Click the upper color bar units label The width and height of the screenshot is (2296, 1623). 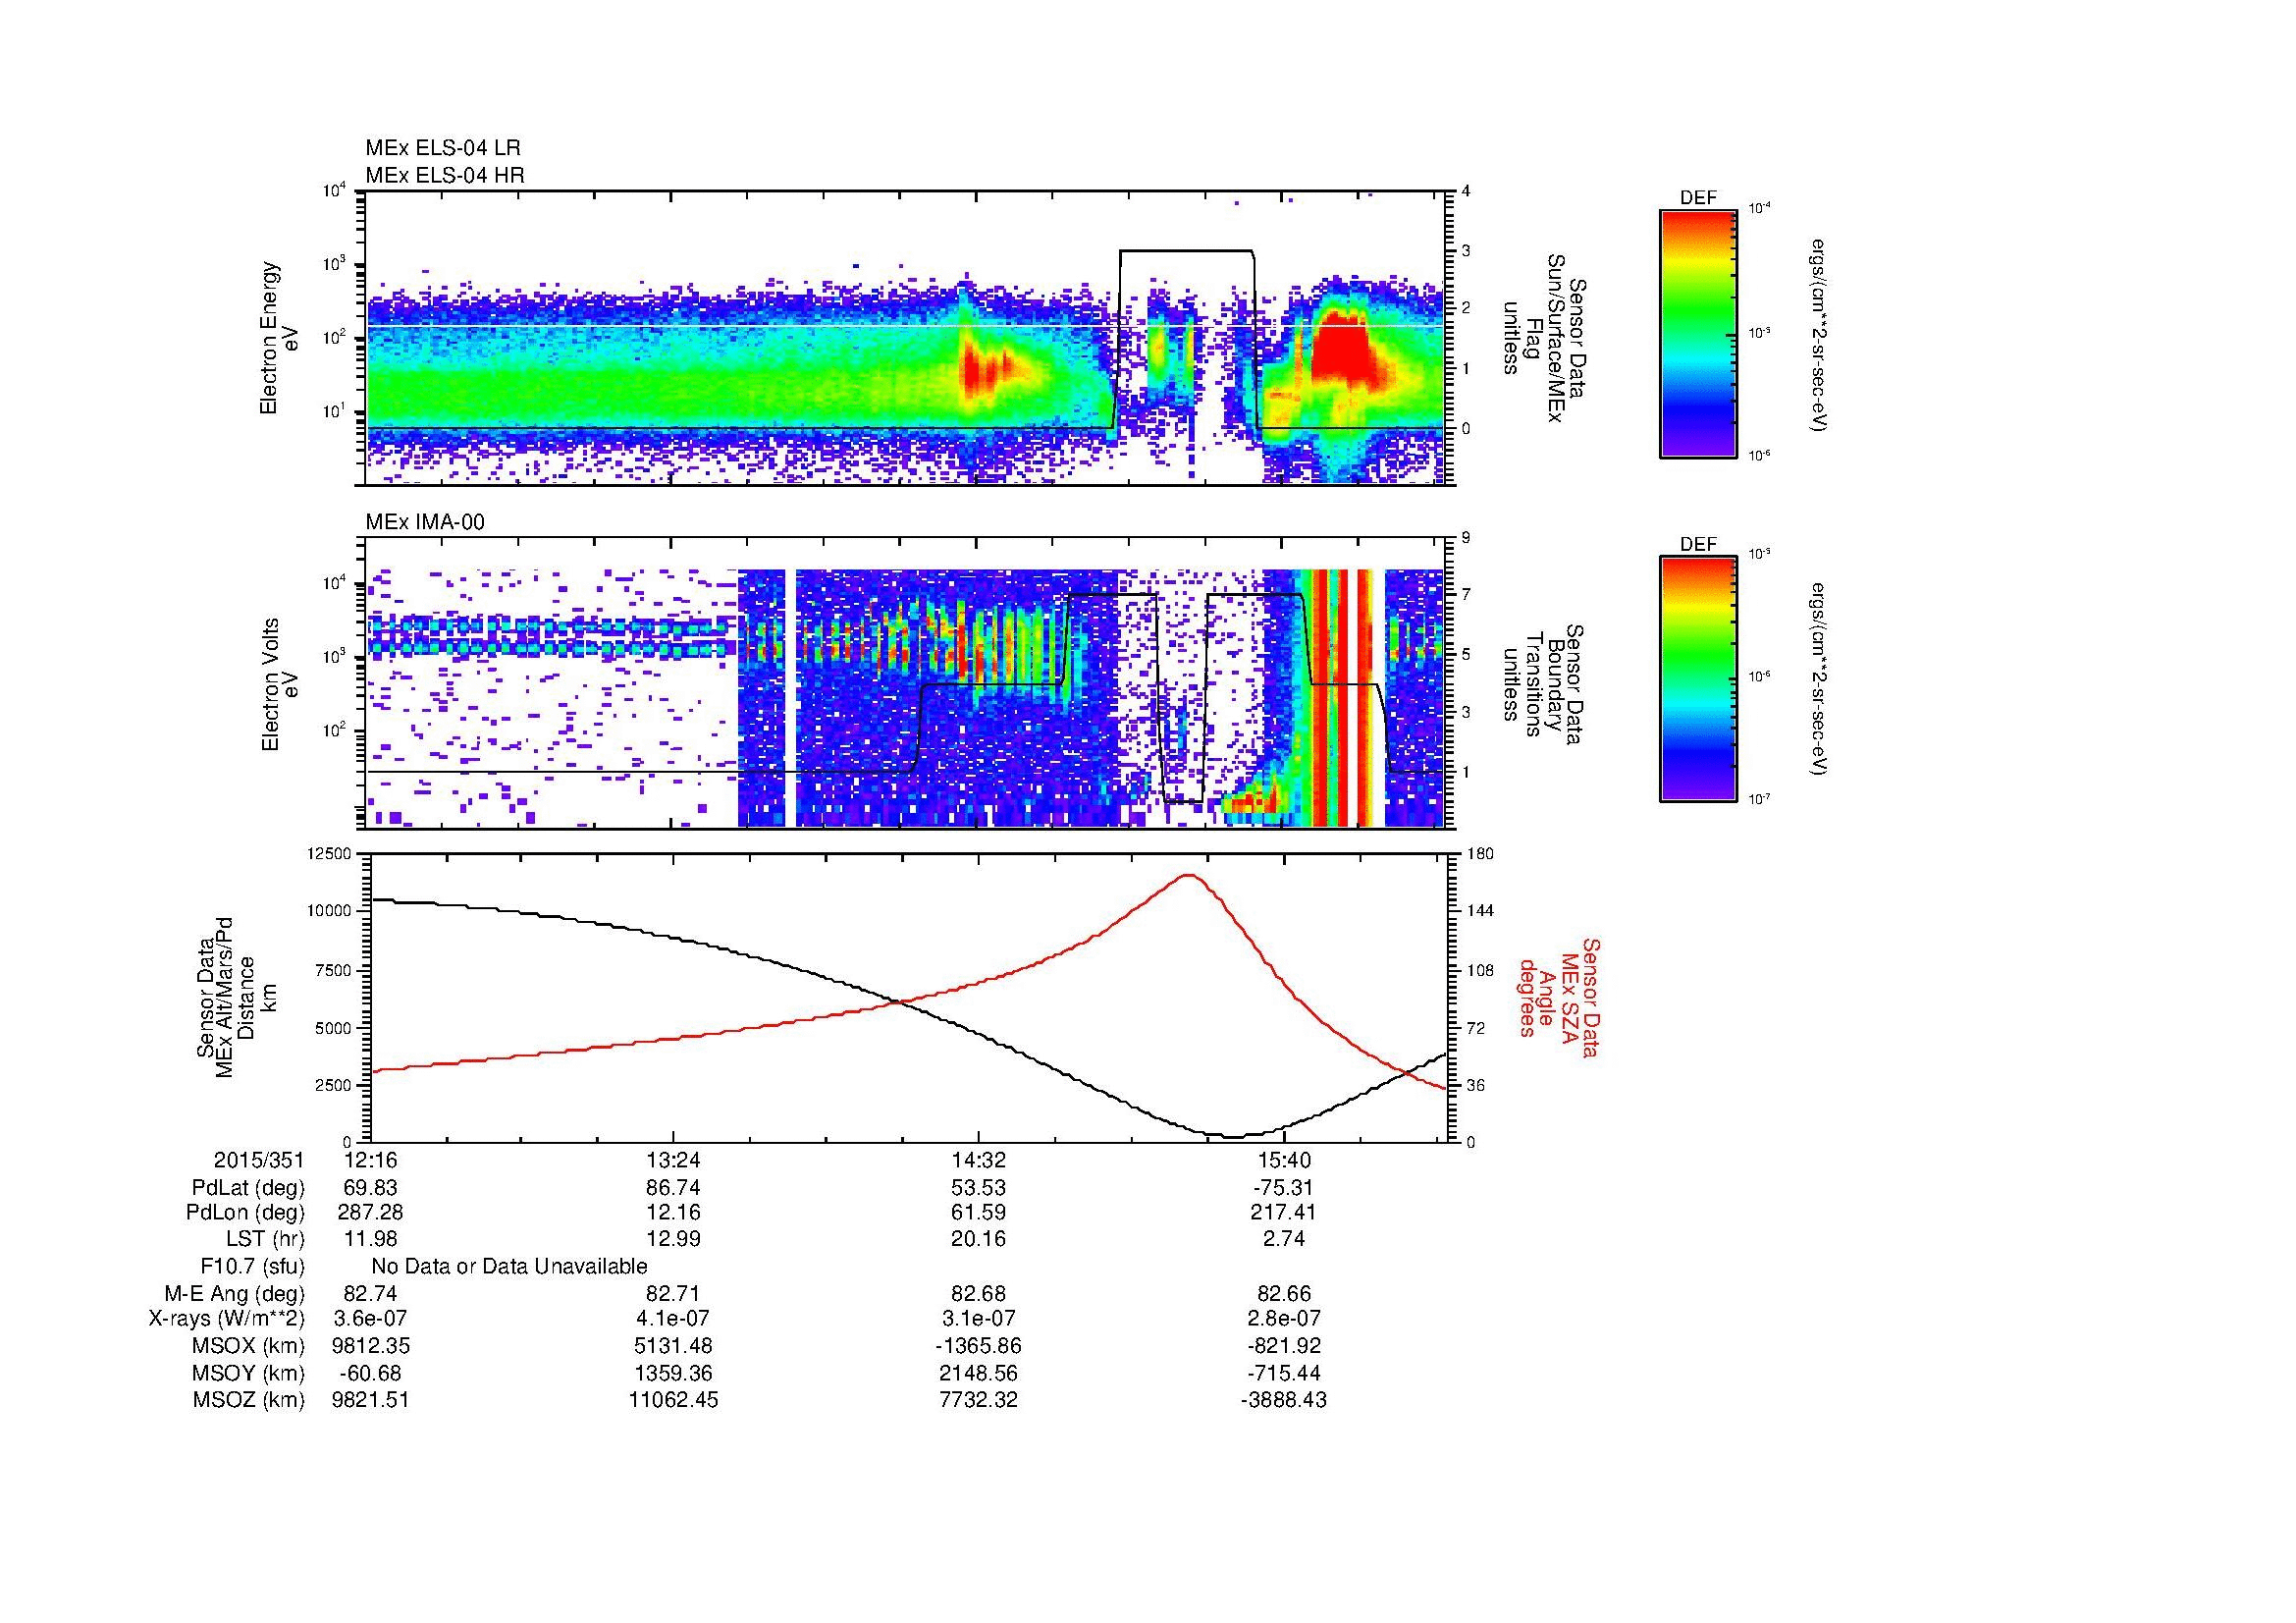coord(1818,333)
